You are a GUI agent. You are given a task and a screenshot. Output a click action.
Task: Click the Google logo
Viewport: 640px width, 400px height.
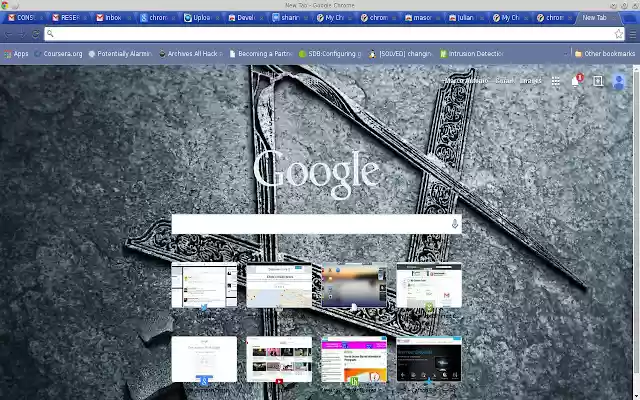point(317,174)
